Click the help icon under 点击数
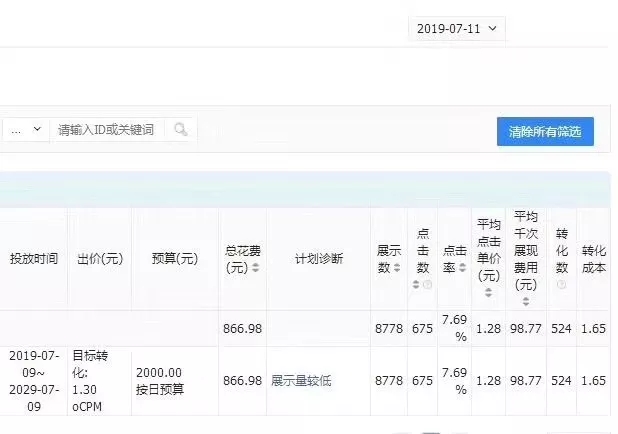Screen dimensions: 618x434 point(428,285)
